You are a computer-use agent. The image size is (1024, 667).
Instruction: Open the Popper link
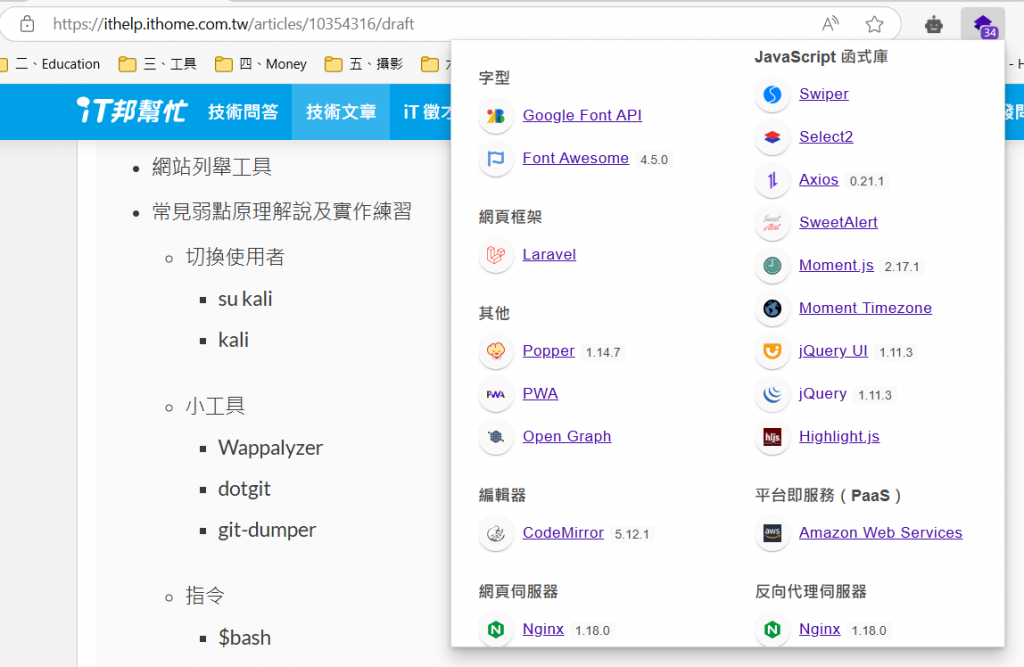pyautogui.click(x=549, y=351)
